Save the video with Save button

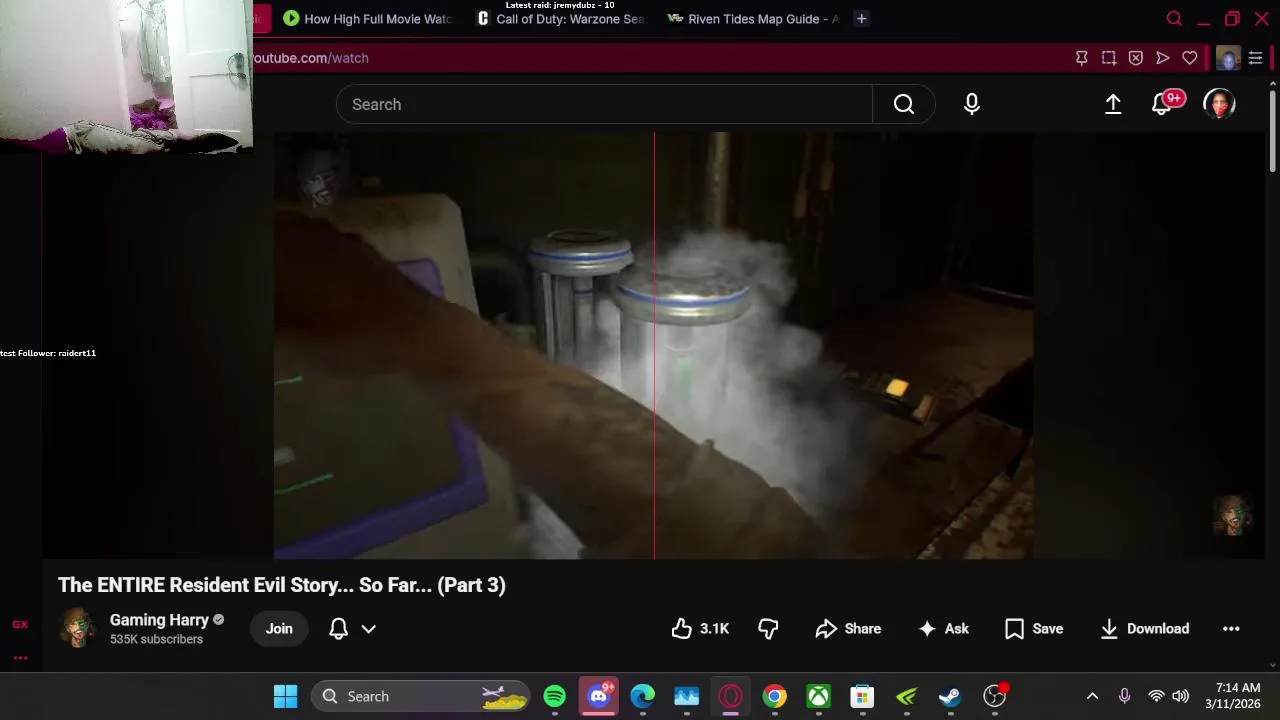[1034, 628]
